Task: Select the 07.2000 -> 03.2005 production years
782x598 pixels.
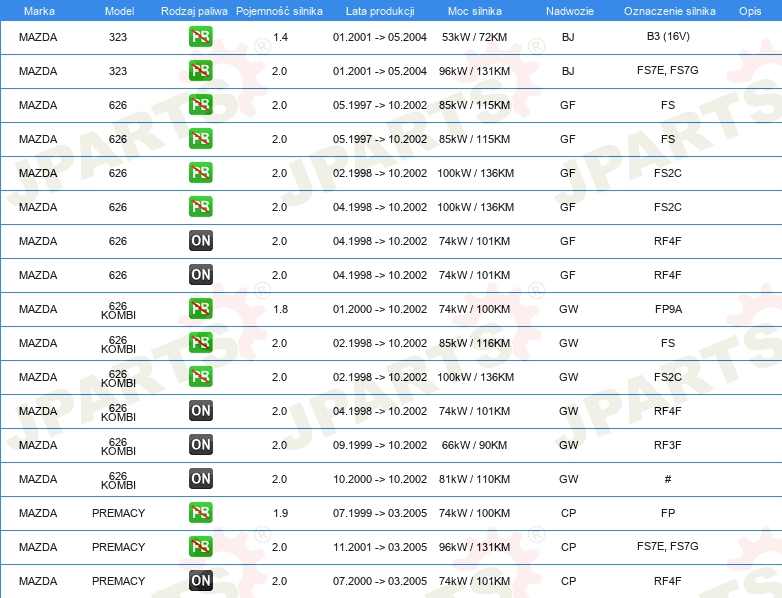Action: [380, 581]
